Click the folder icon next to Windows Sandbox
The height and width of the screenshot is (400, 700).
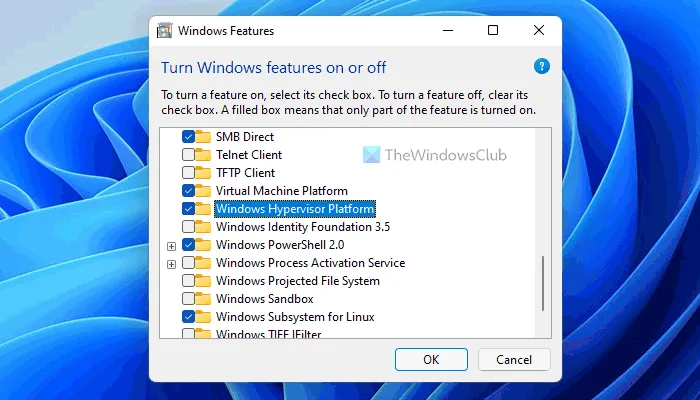(x=204, y=299)
